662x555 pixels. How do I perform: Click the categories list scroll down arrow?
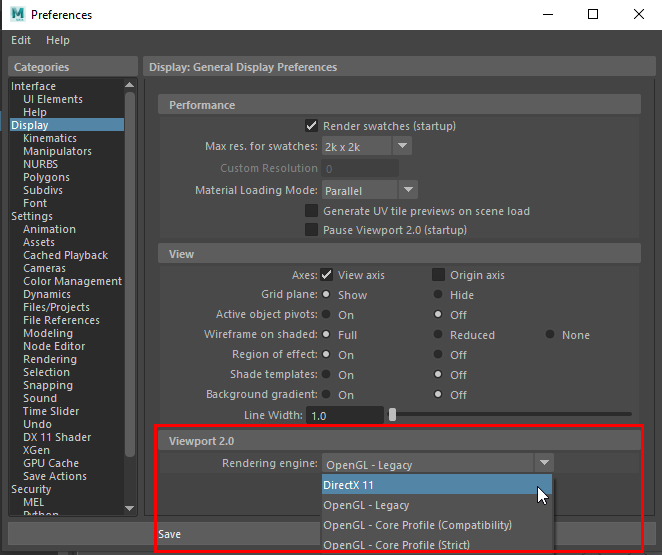(x=130, y=508)
